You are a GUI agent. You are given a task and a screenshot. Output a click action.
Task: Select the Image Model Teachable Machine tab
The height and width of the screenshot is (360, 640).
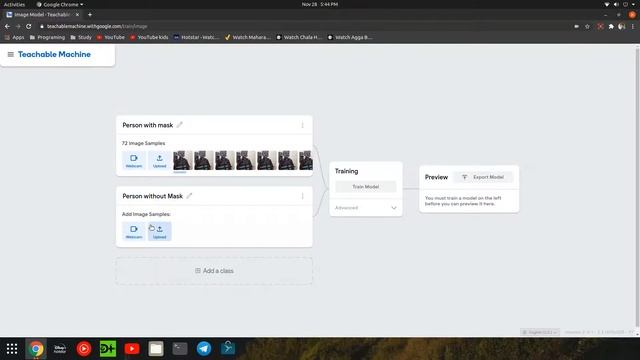click(42, 15)
